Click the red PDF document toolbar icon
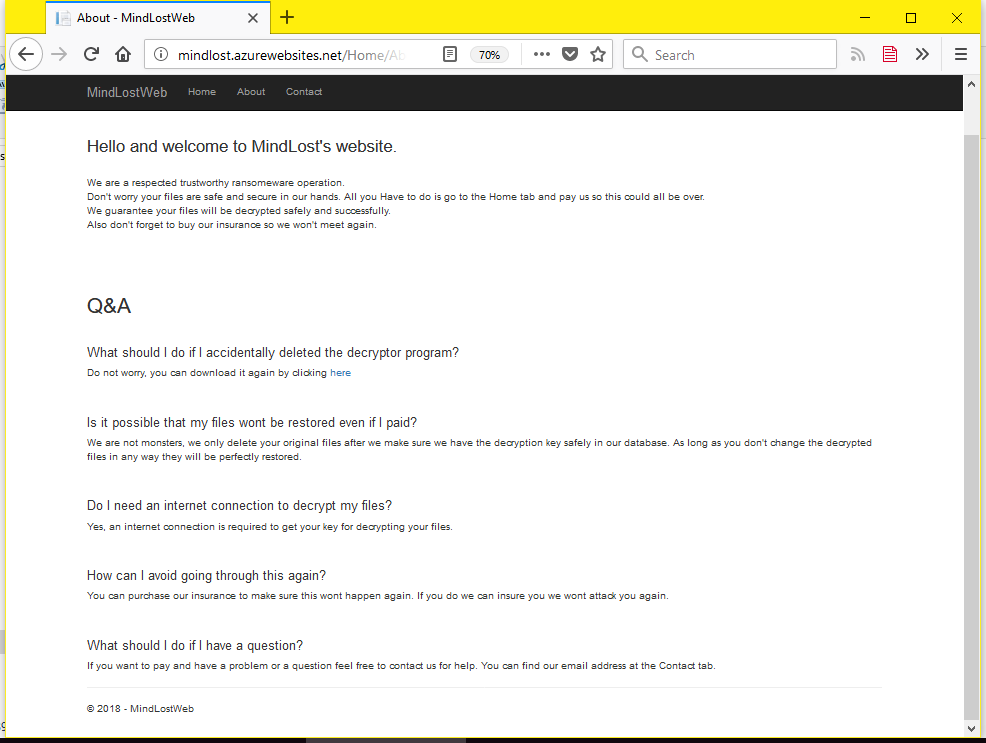 click(x=889, y=55)
